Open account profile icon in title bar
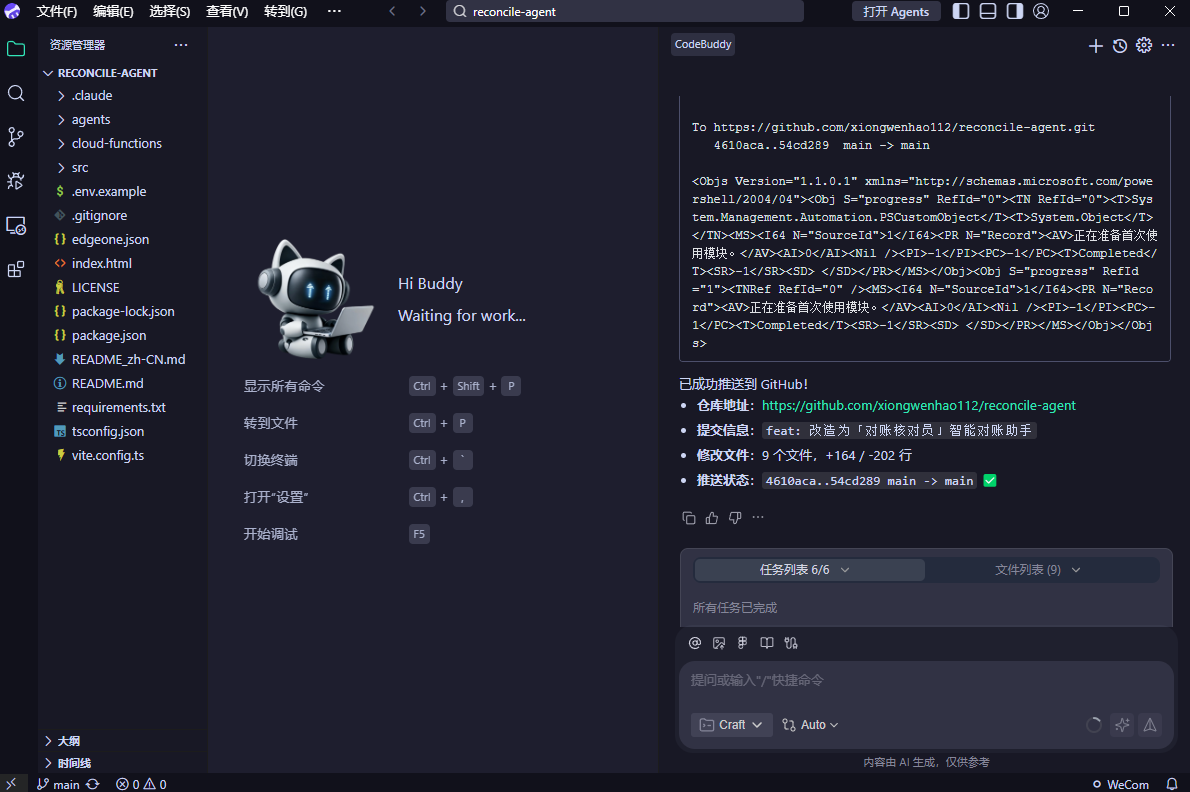The width and height of the screenshot is (1190, 792). click(1041, 11)
